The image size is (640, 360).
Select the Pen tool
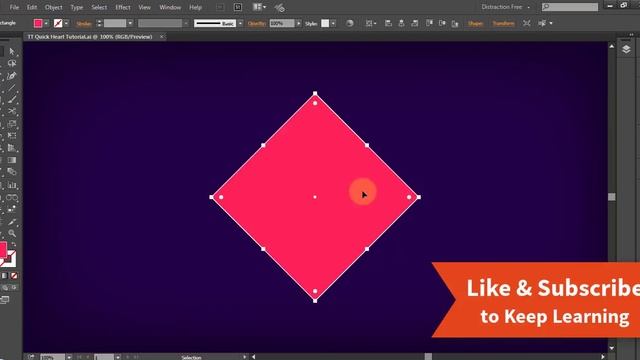click(12, 76)
